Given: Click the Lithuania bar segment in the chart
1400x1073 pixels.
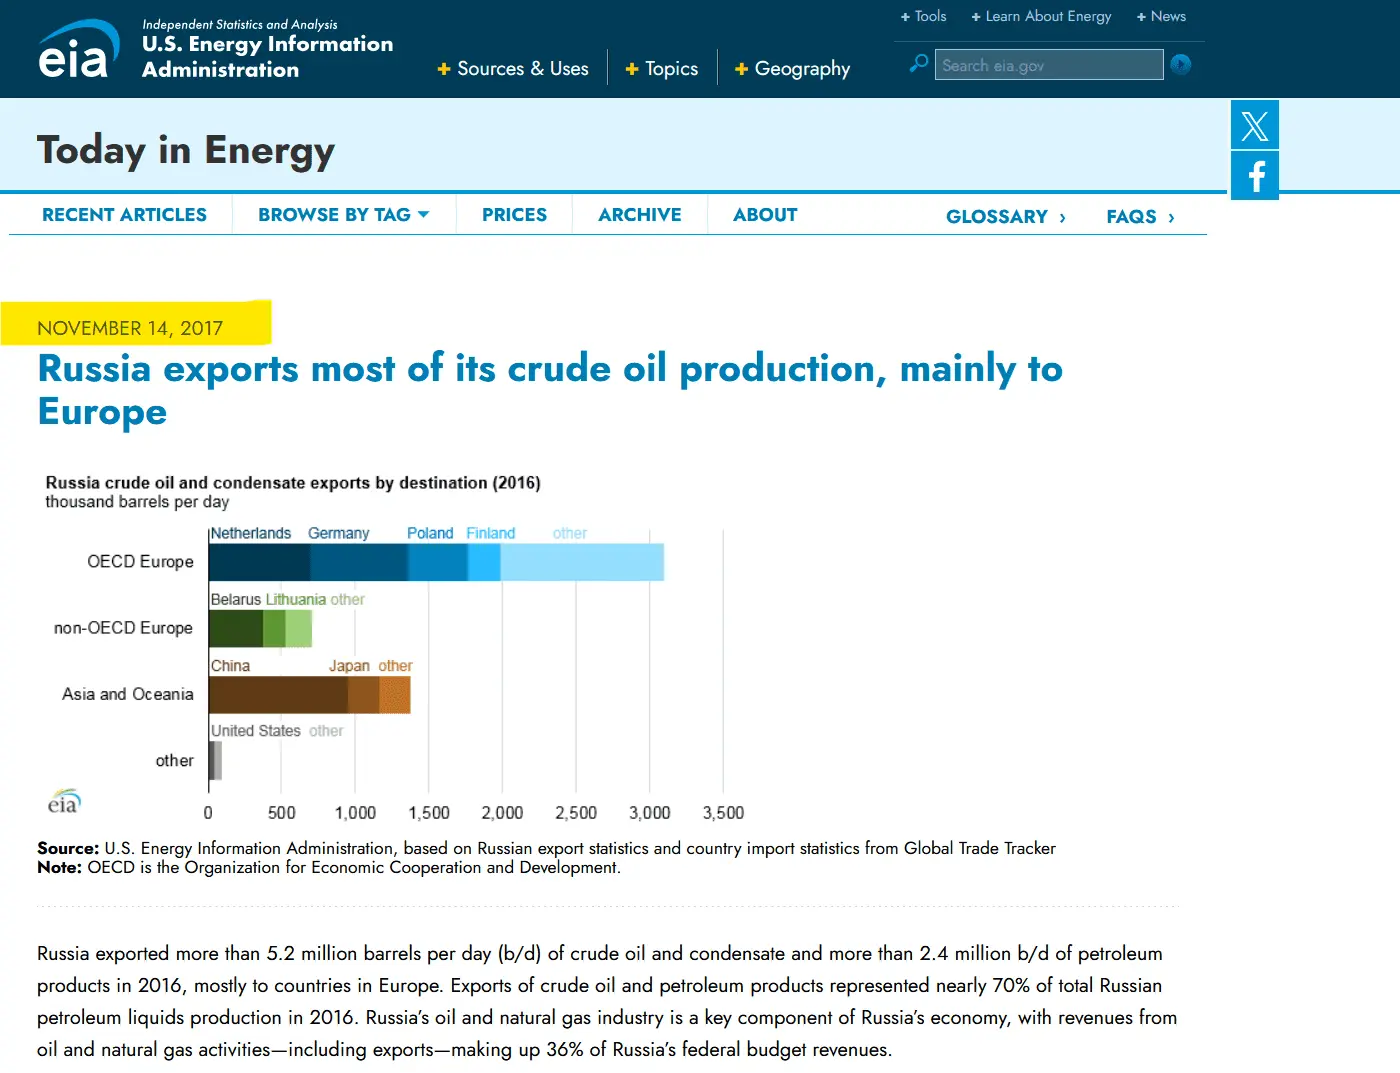Looking at the screenshot, I should pos(274,628).
